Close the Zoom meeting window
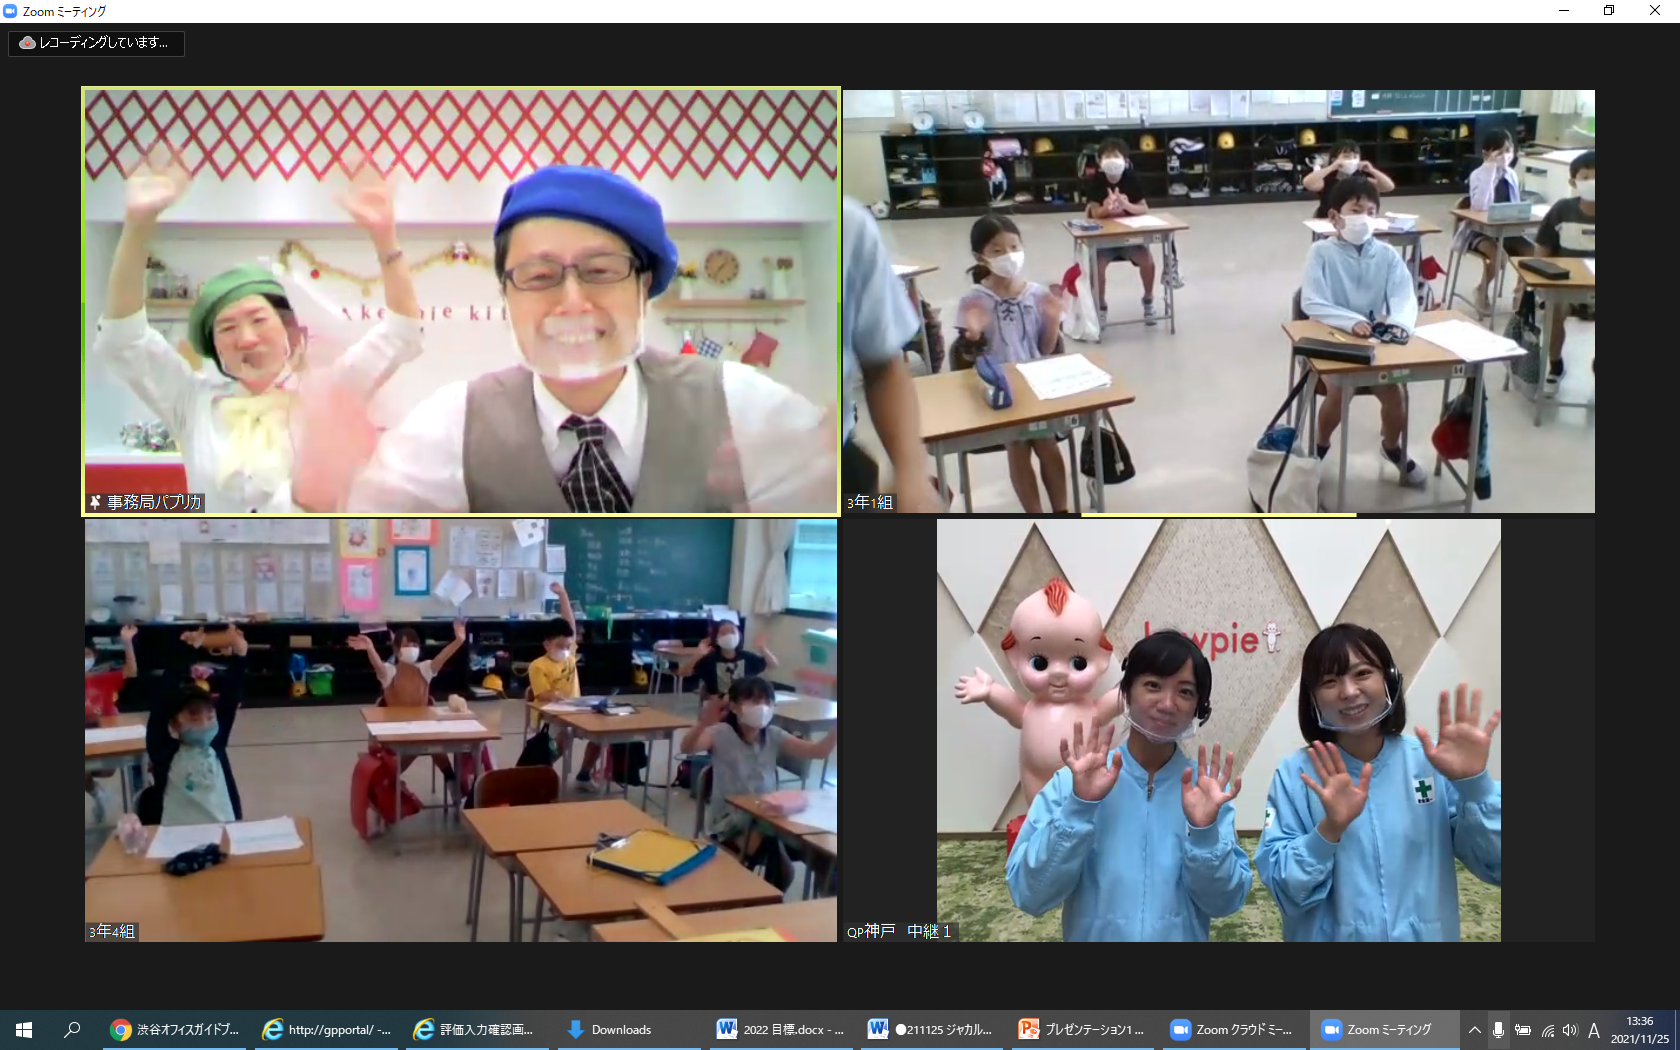Viewport: 1680px width, 1050px height. (x=1655, y=11)
